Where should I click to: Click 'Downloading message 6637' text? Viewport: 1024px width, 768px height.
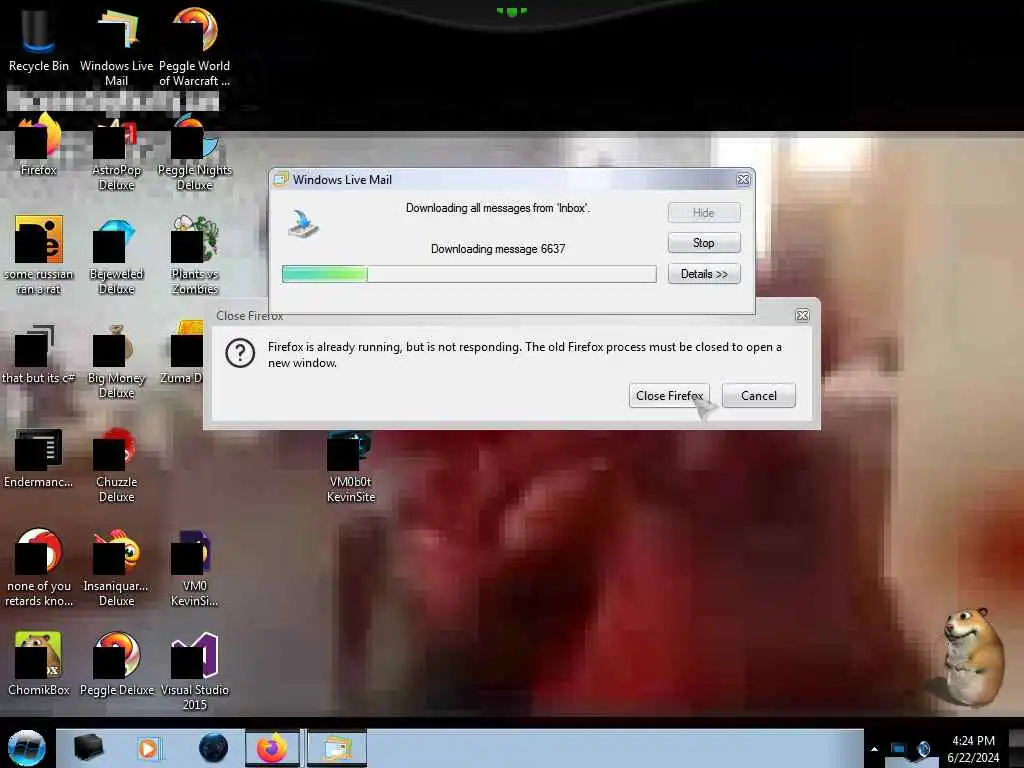(x=498, y=249)
